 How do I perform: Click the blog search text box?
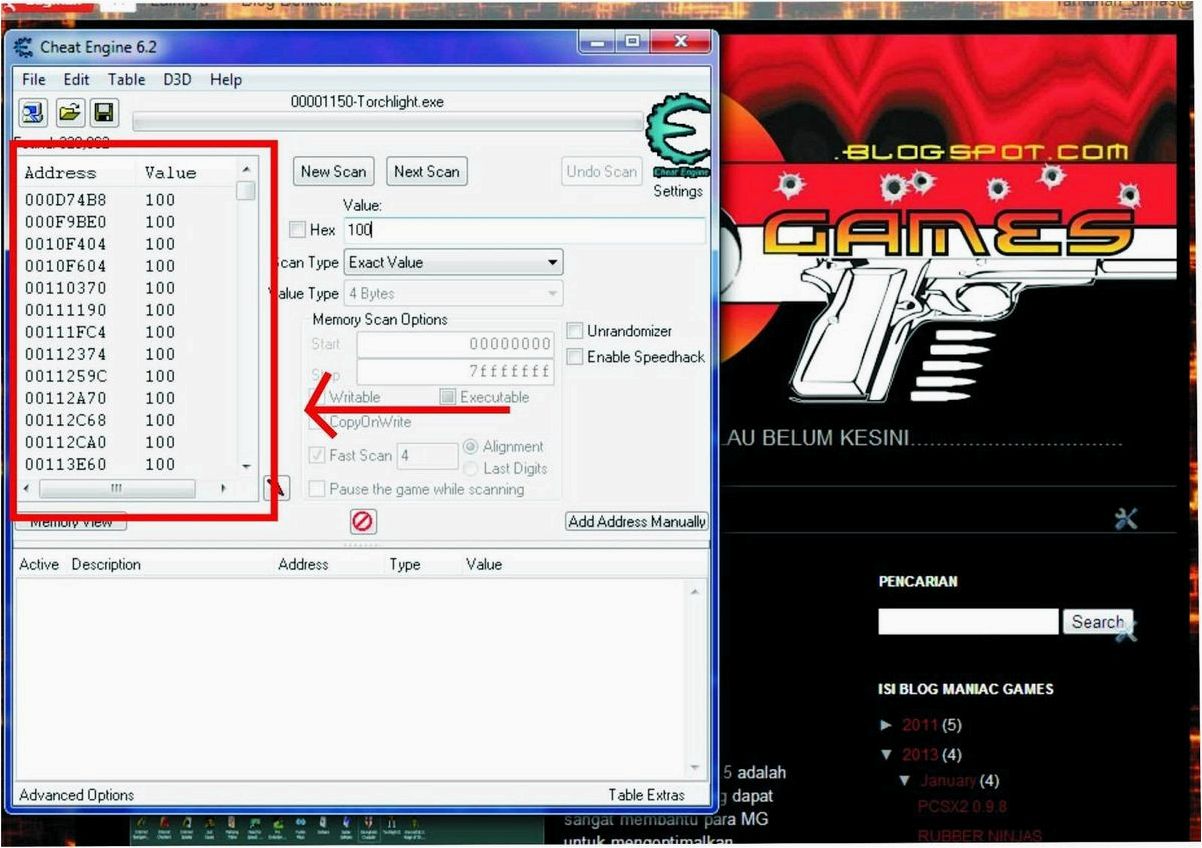coord(968,622)
